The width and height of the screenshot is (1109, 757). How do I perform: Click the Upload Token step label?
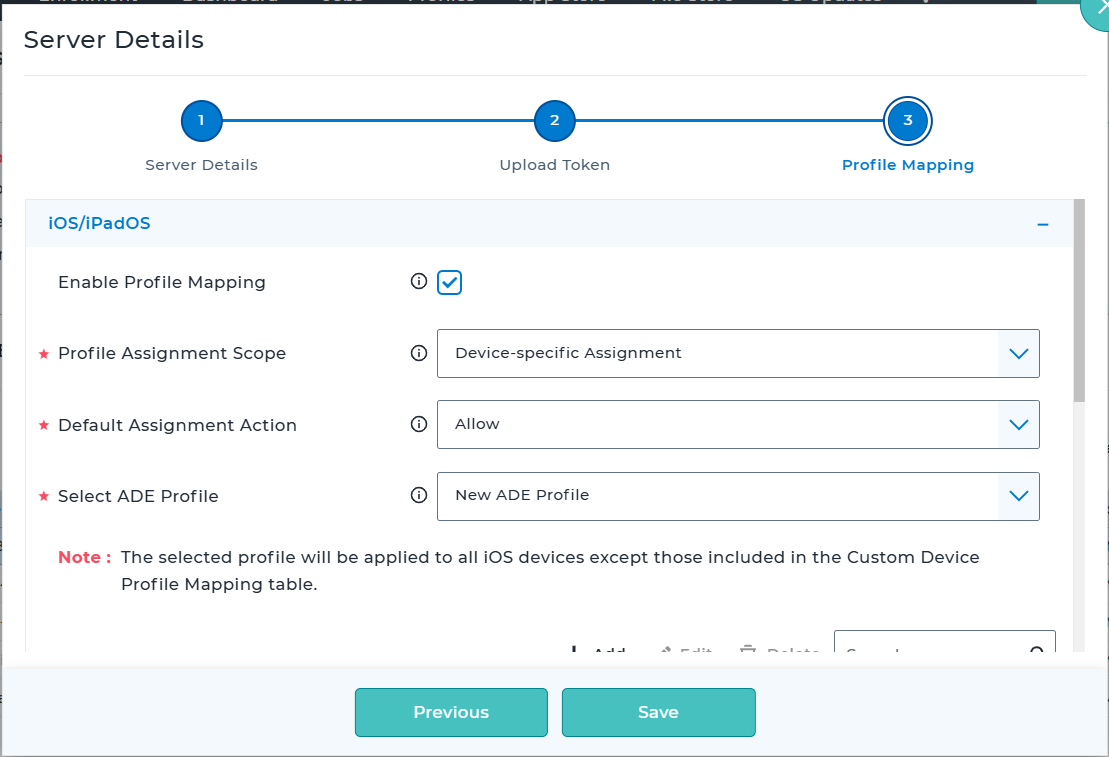[x=554, y=165]
